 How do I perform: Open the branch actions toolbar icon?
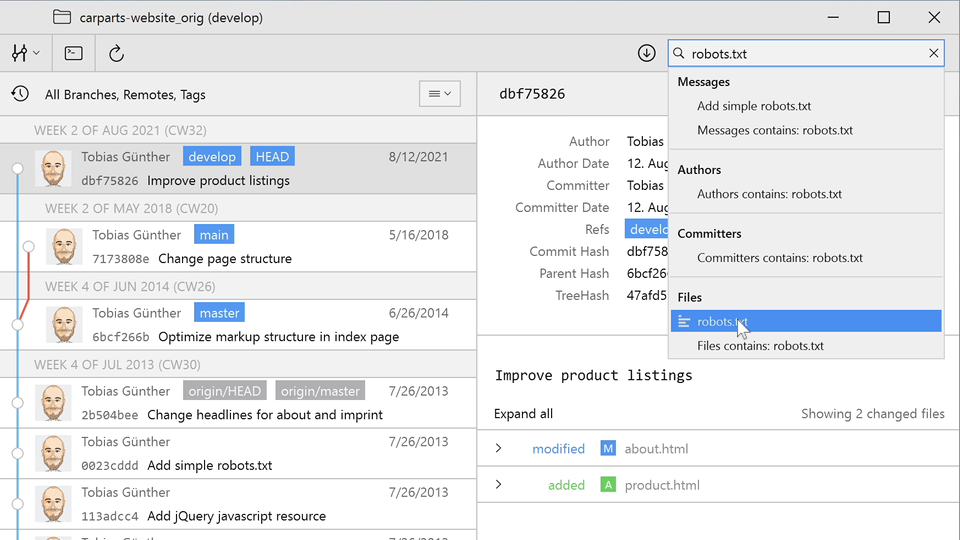coord(25,53)
